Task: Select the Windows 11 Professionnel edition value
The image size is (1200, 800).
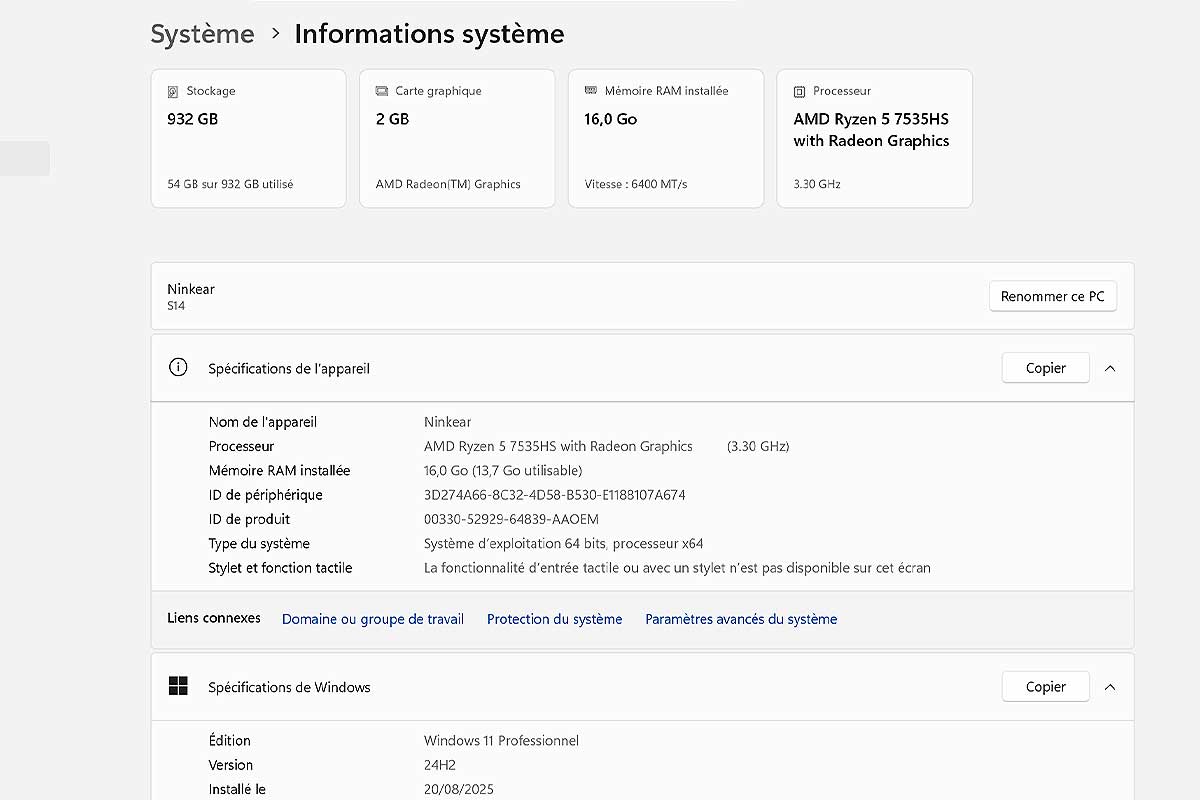Action: pos(501,741)
